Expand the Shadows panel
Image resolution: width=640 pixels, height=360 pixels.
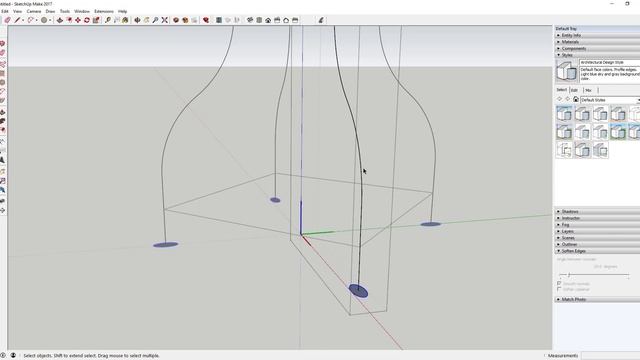coord(597,211)
